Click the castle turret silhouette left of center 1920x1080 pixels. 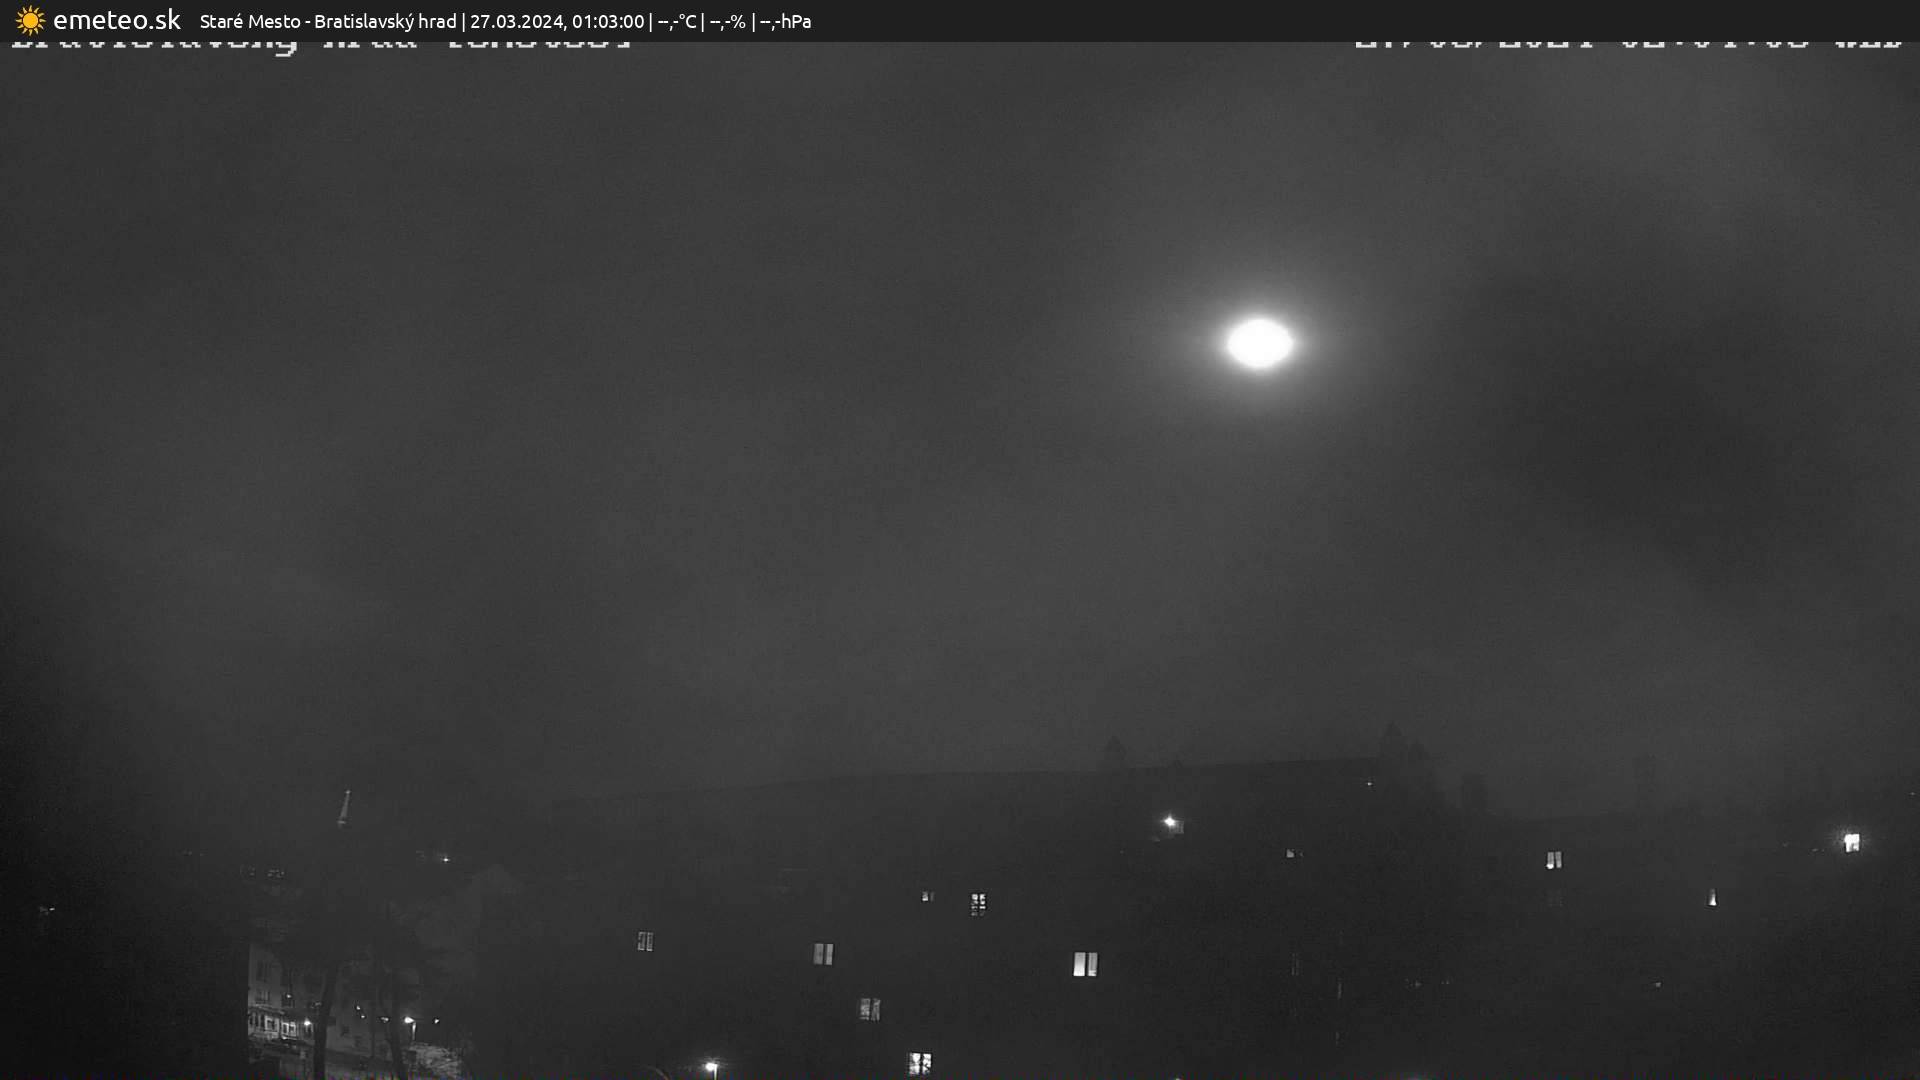coord(1113,752)
